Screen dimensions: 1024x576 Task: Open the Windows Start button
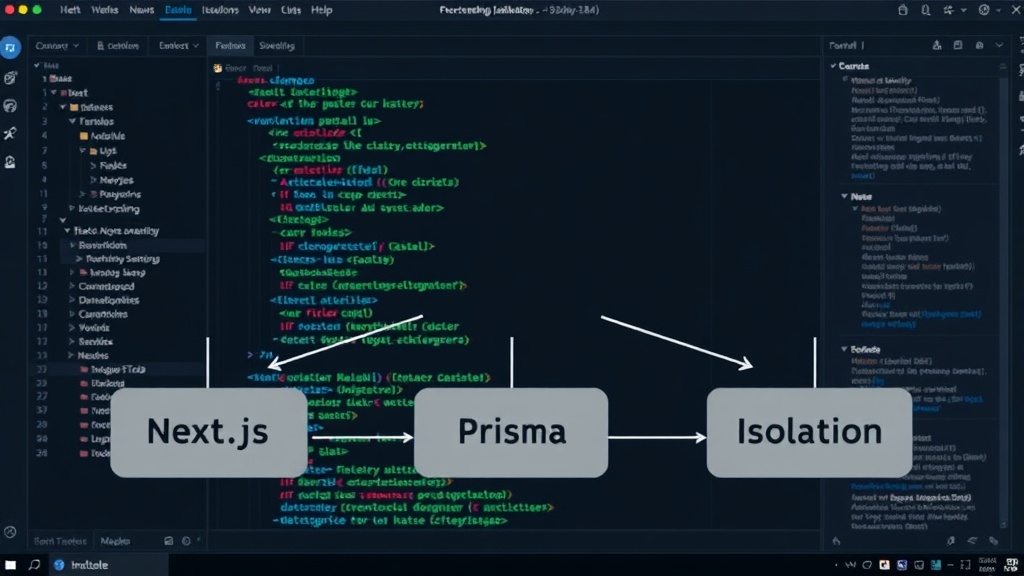(x=10, y=565)
